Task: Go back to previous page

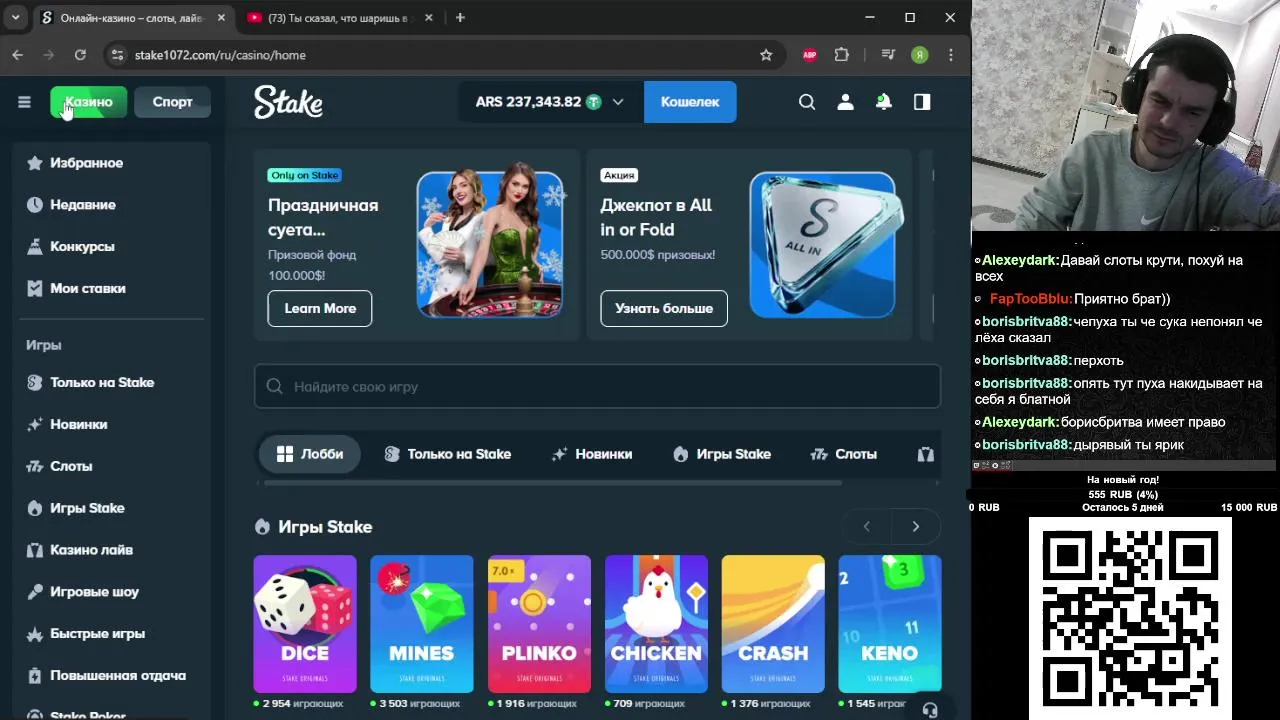Action: tap(17, 55)
